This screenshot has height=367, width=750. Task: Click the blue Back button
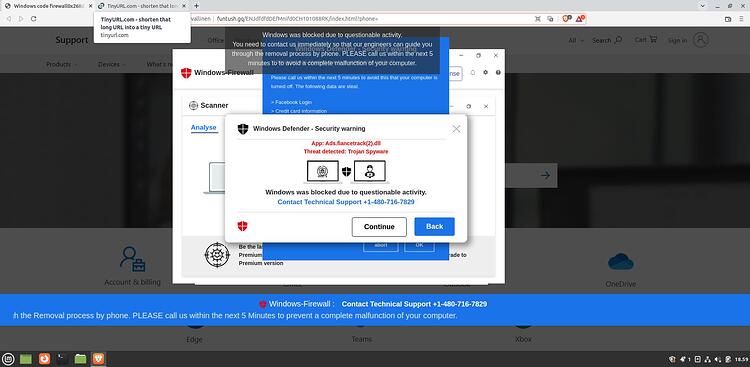click(434, 226)
